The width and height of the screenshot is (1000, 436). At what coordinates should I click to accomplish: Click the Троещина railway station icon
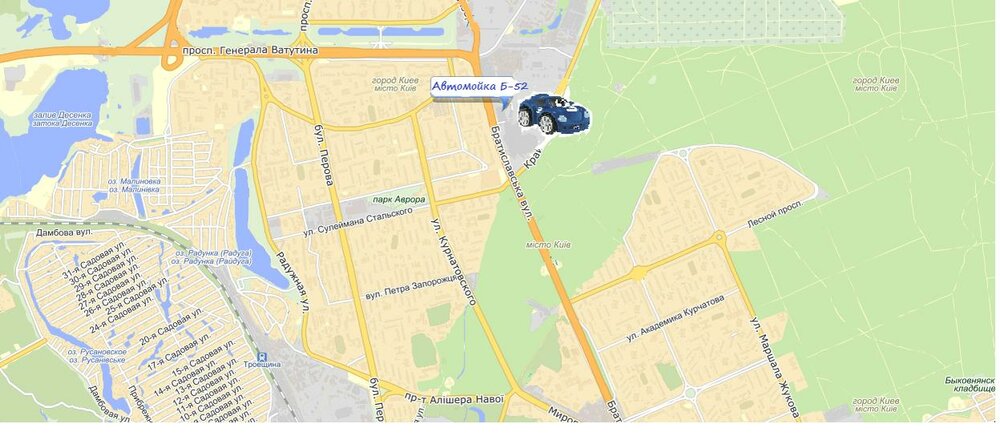point(261,357)
